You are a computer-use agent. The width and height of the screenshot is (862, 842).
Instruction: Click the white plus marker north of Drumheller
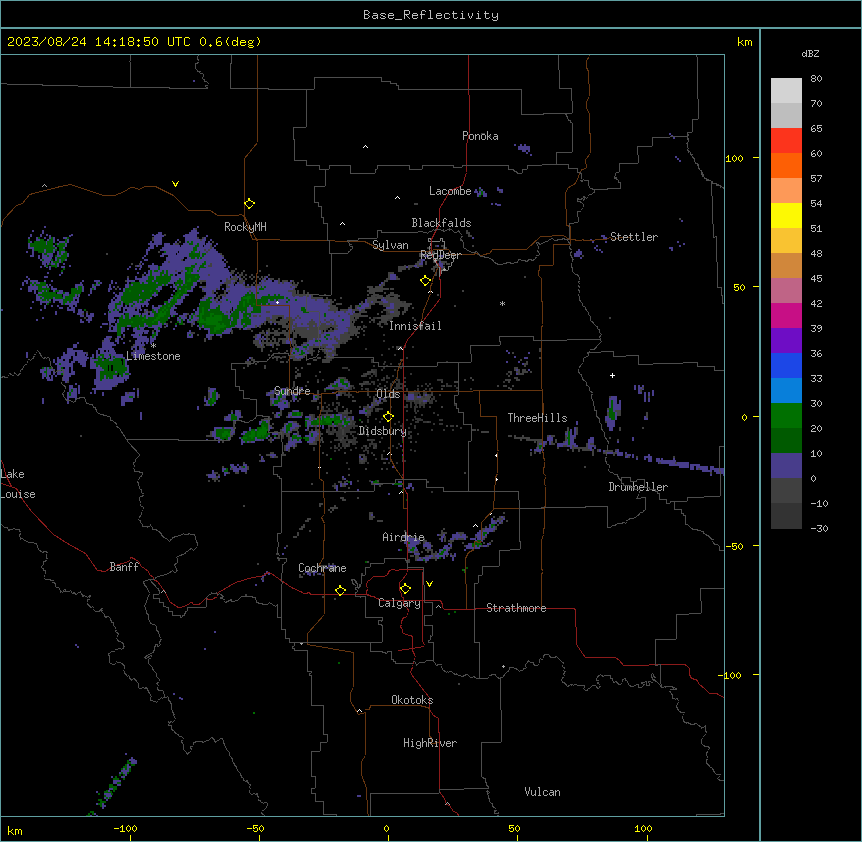click(612, 375)
